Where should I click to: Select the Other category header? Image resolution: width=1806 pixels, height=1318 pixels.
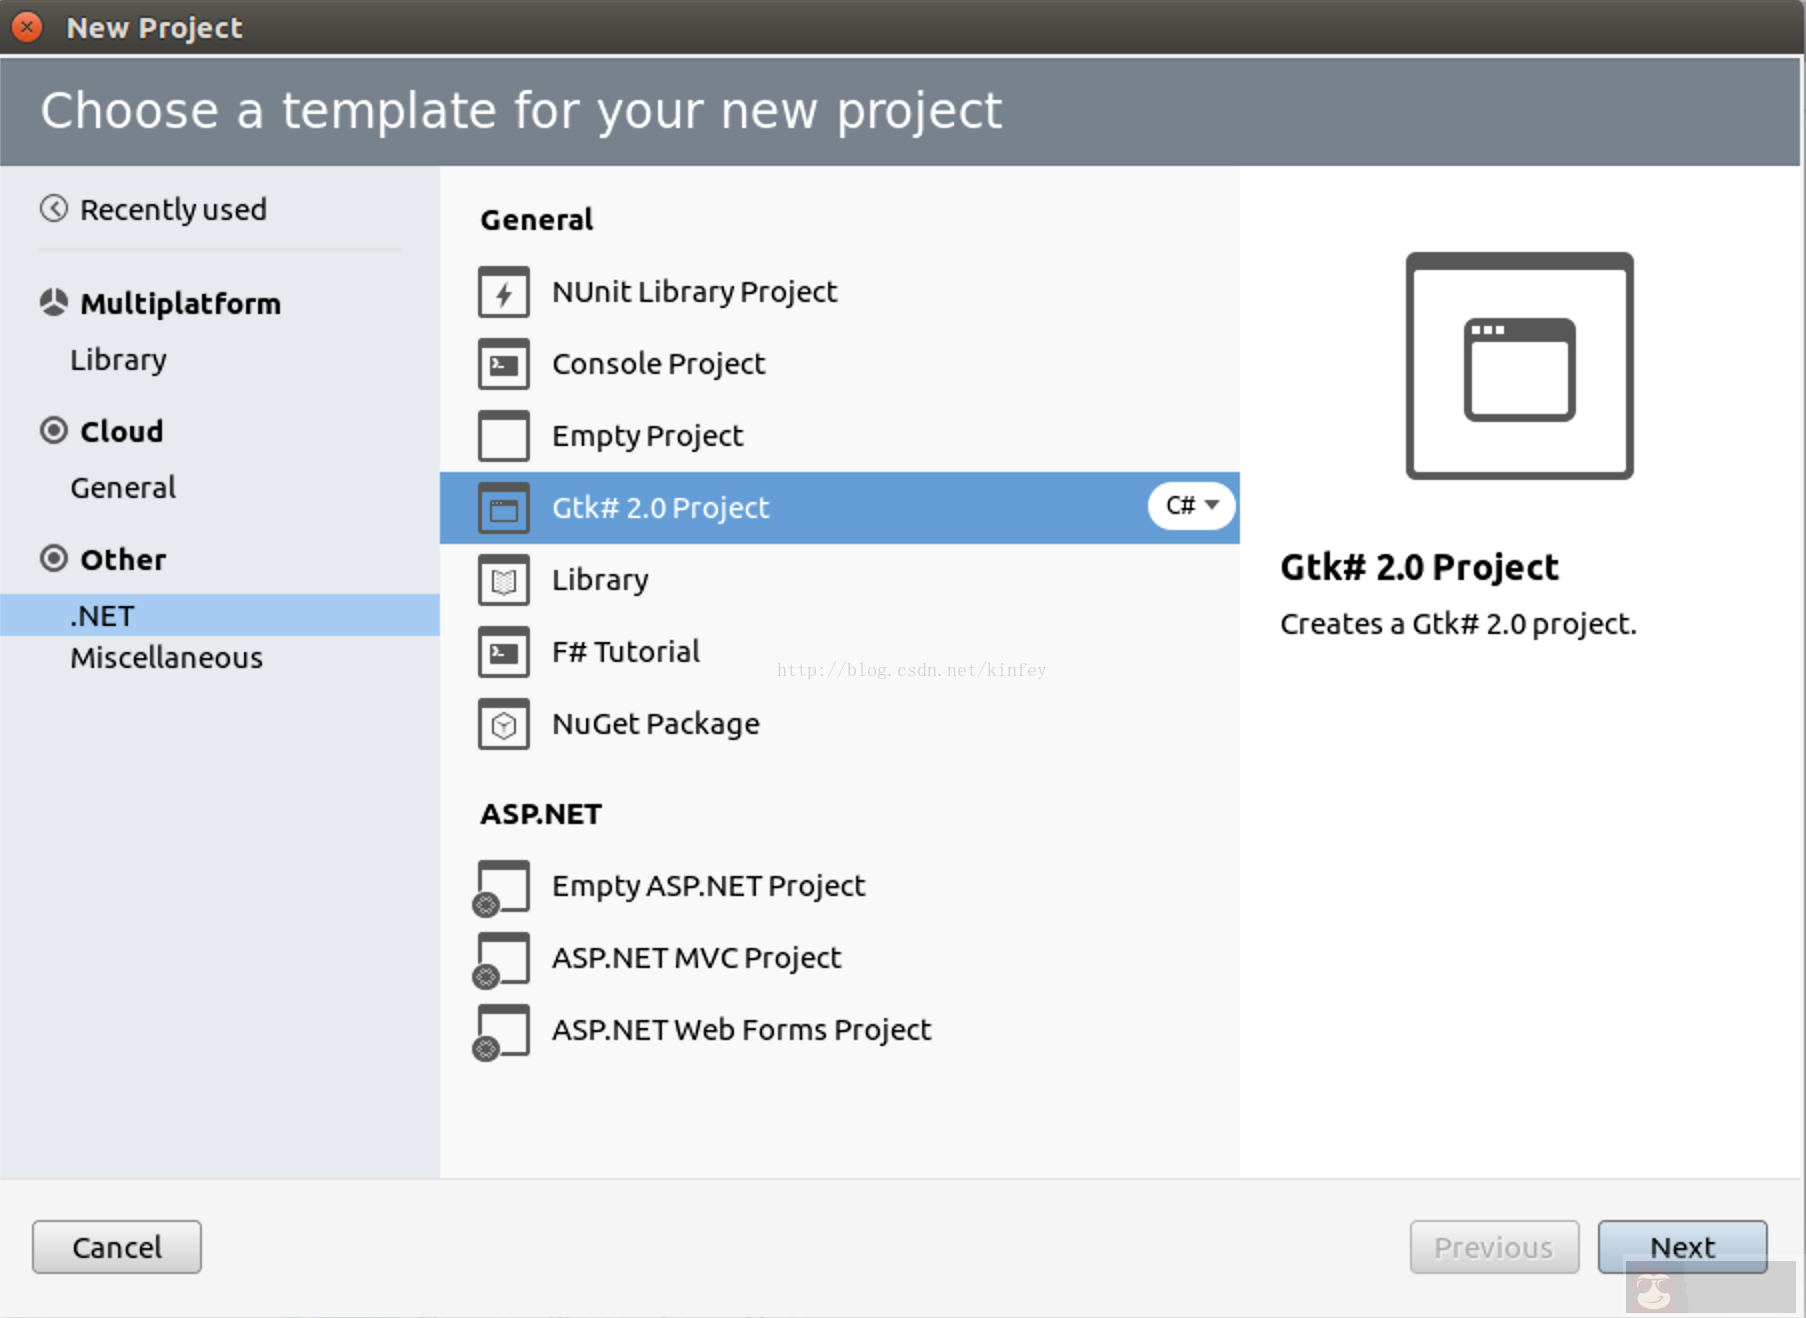coord(123,560)
